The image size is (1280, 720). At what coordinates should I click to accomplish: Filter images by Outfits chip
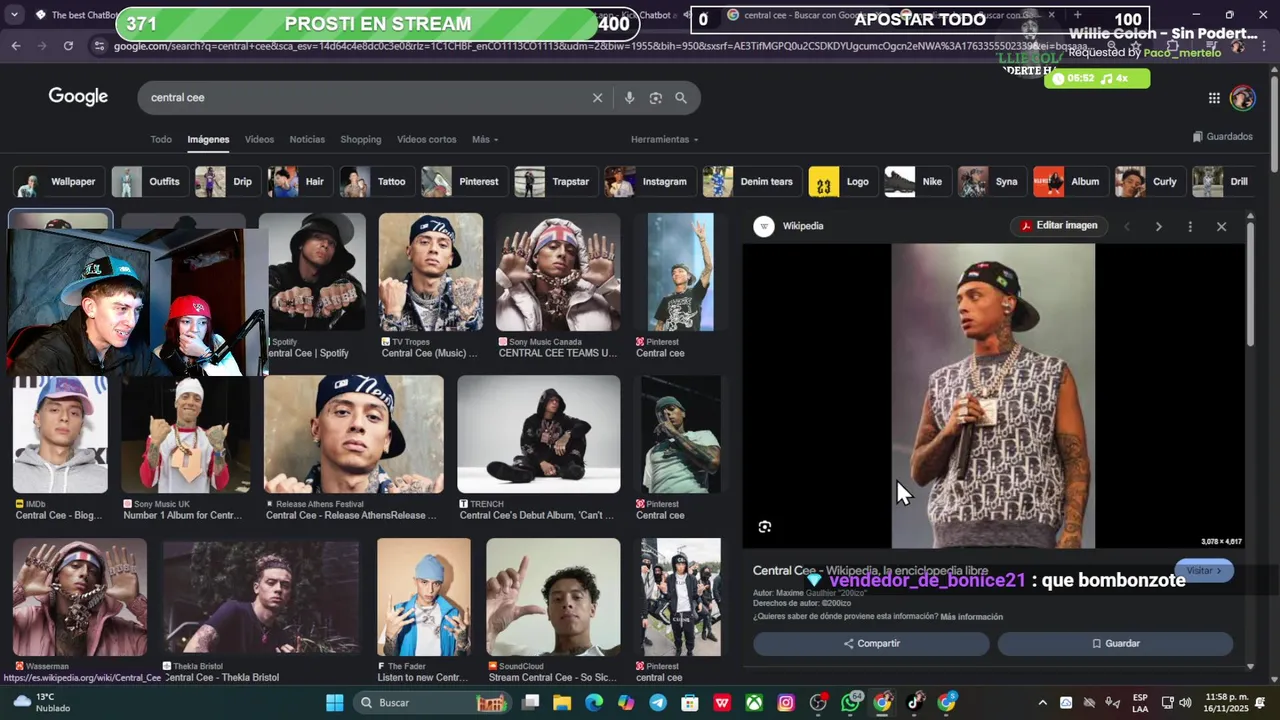point(149,182)
